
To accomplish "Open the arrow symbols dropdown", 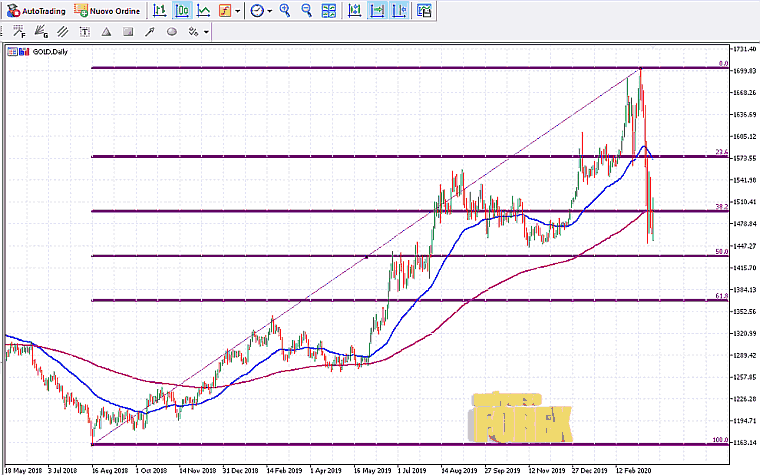I will click(x=206, y=31).
